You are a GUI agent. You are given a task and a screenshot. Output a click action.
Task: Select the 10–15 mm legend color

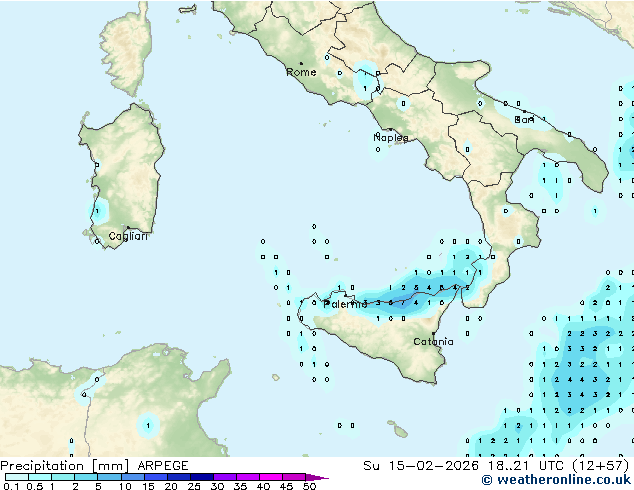132,477
